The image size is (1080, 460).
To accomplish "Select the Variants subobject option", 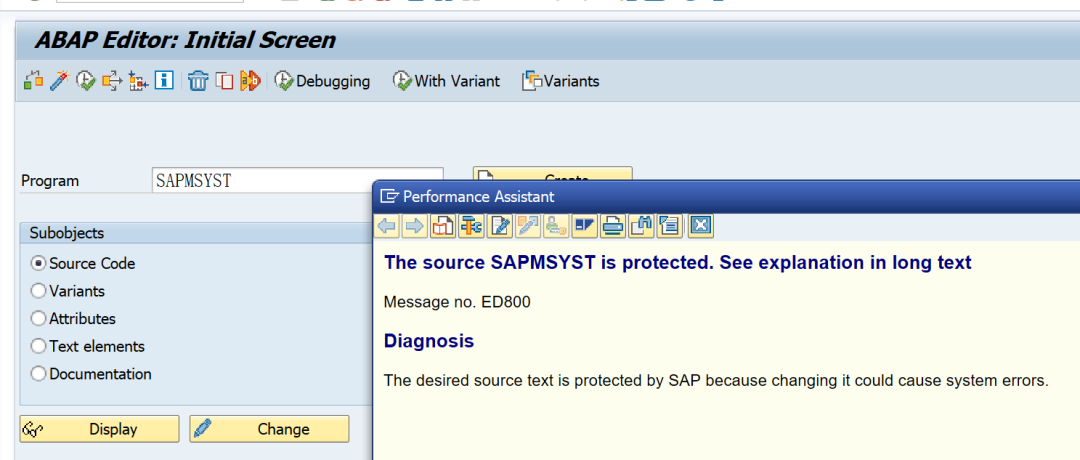I will [39, 291].
